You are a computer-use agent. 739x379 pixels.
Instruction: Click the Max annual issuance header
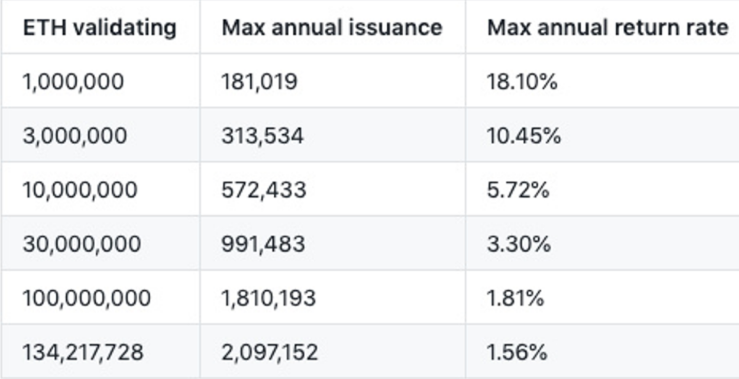(x=332, y=28)
